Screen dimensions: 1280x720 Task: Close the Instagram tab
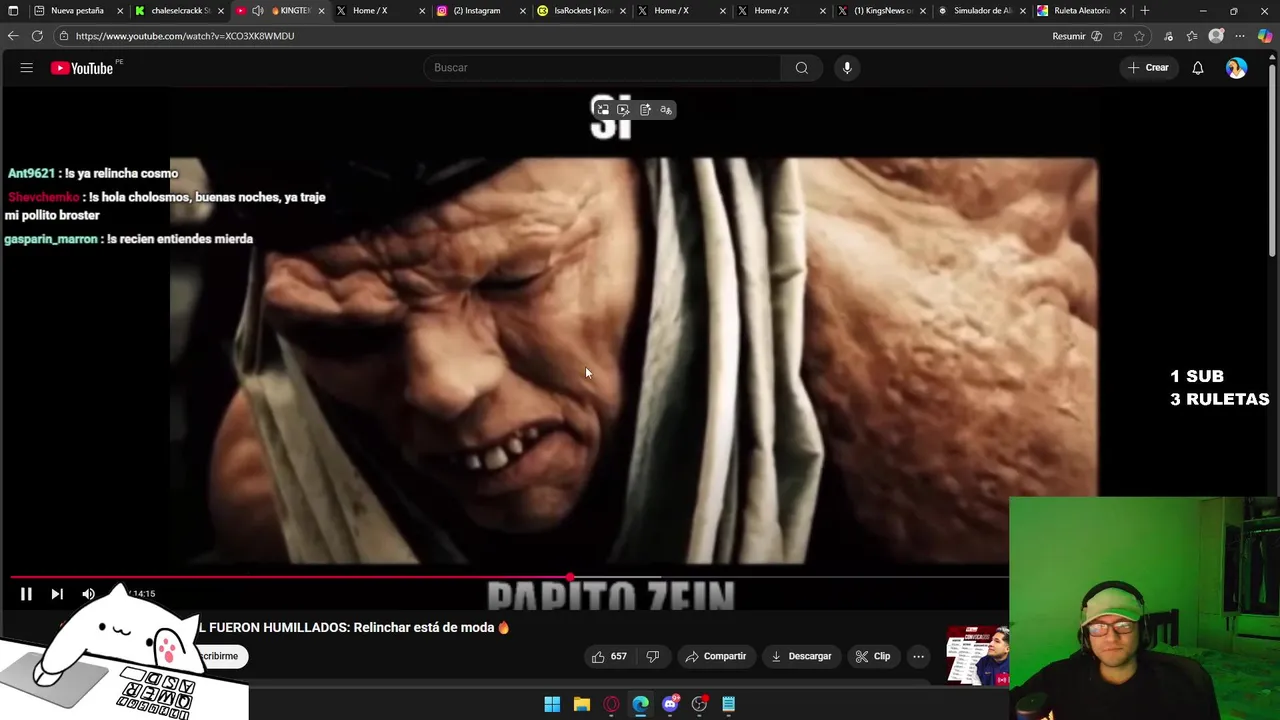coord(522,11)
